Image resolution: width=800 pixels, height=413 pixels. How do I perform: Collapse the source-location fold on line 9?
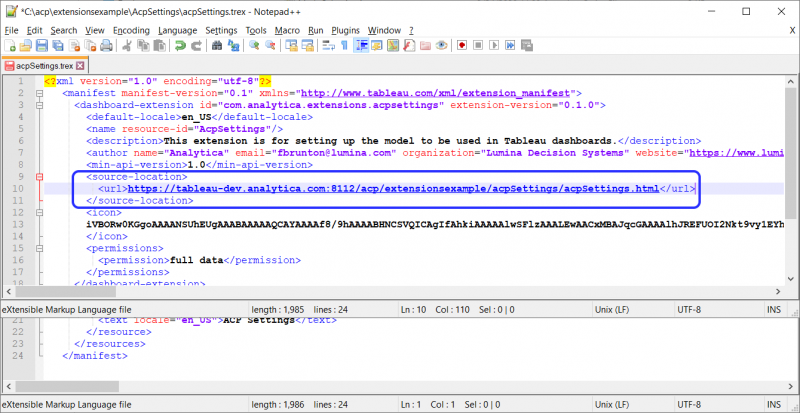tap(39, 177)
